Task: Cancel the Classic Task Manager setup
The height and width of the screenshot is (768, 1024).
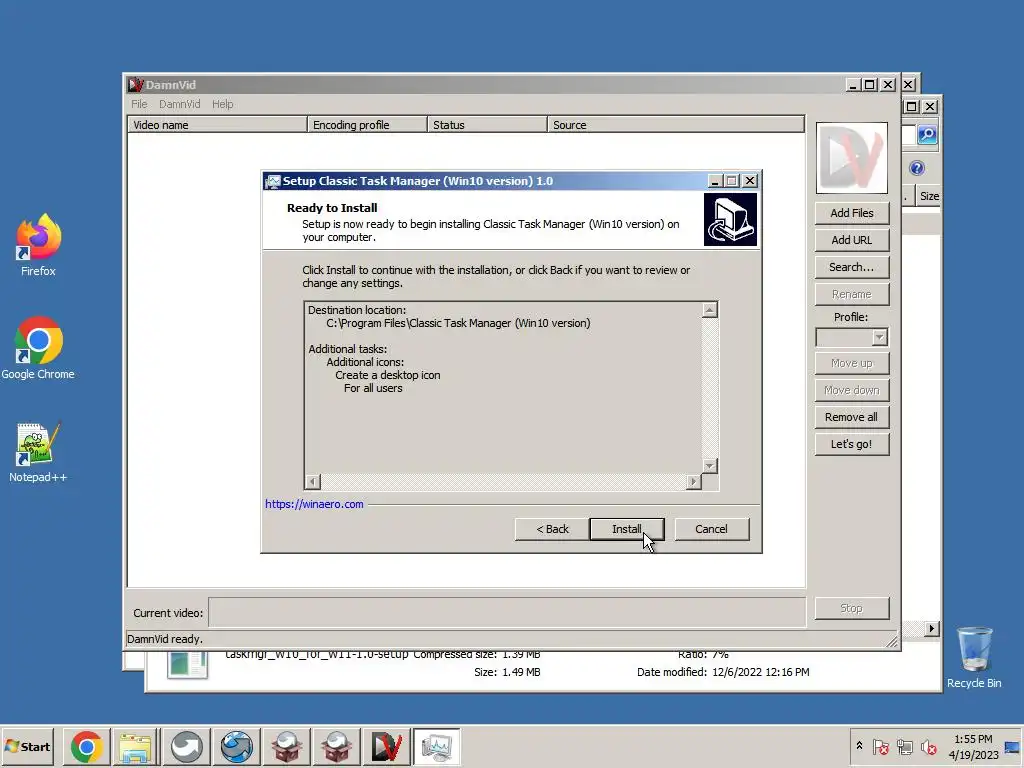Action: click(711, 529)
